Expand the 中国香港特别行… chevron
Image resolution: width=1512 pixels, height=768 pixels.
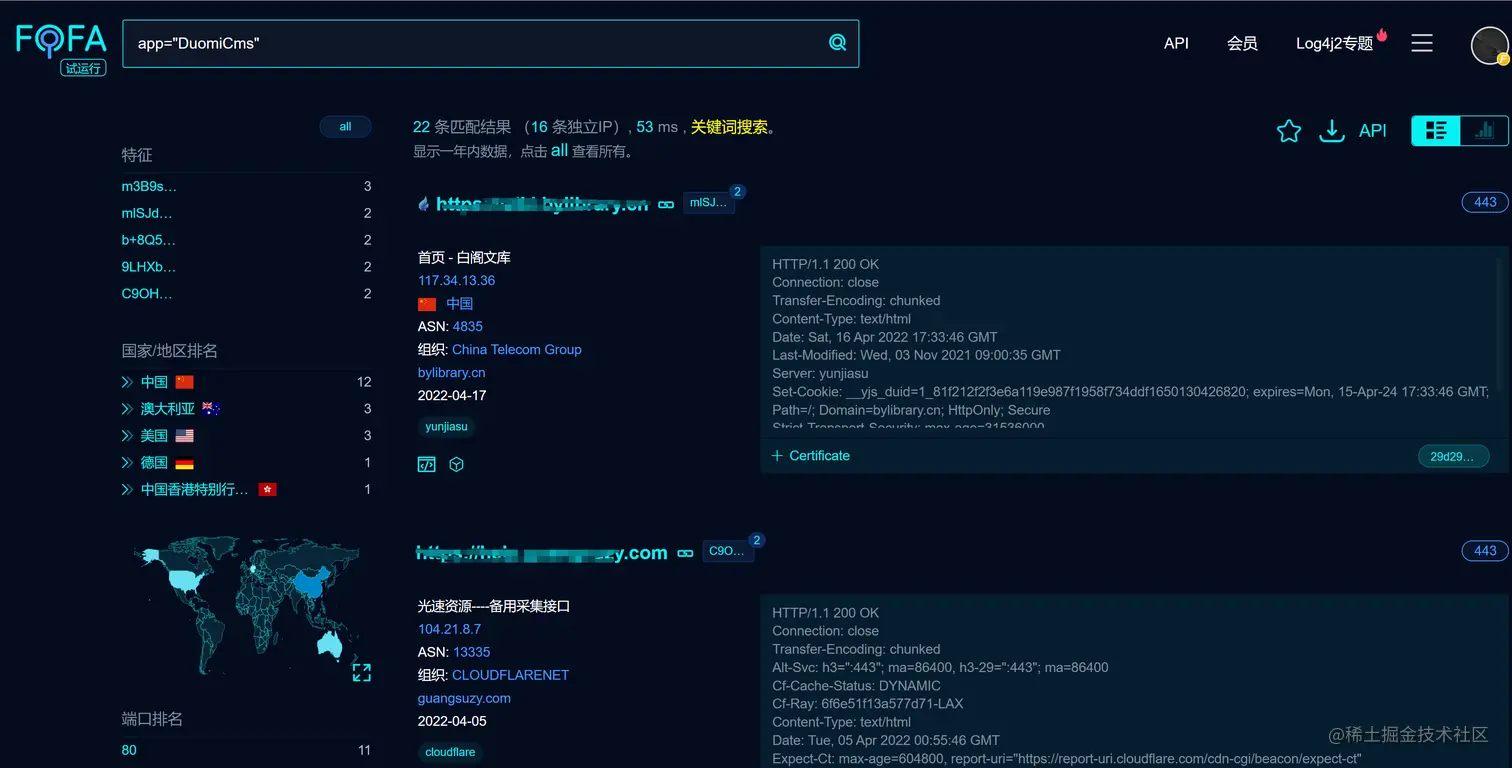click(x=127, y=490)
